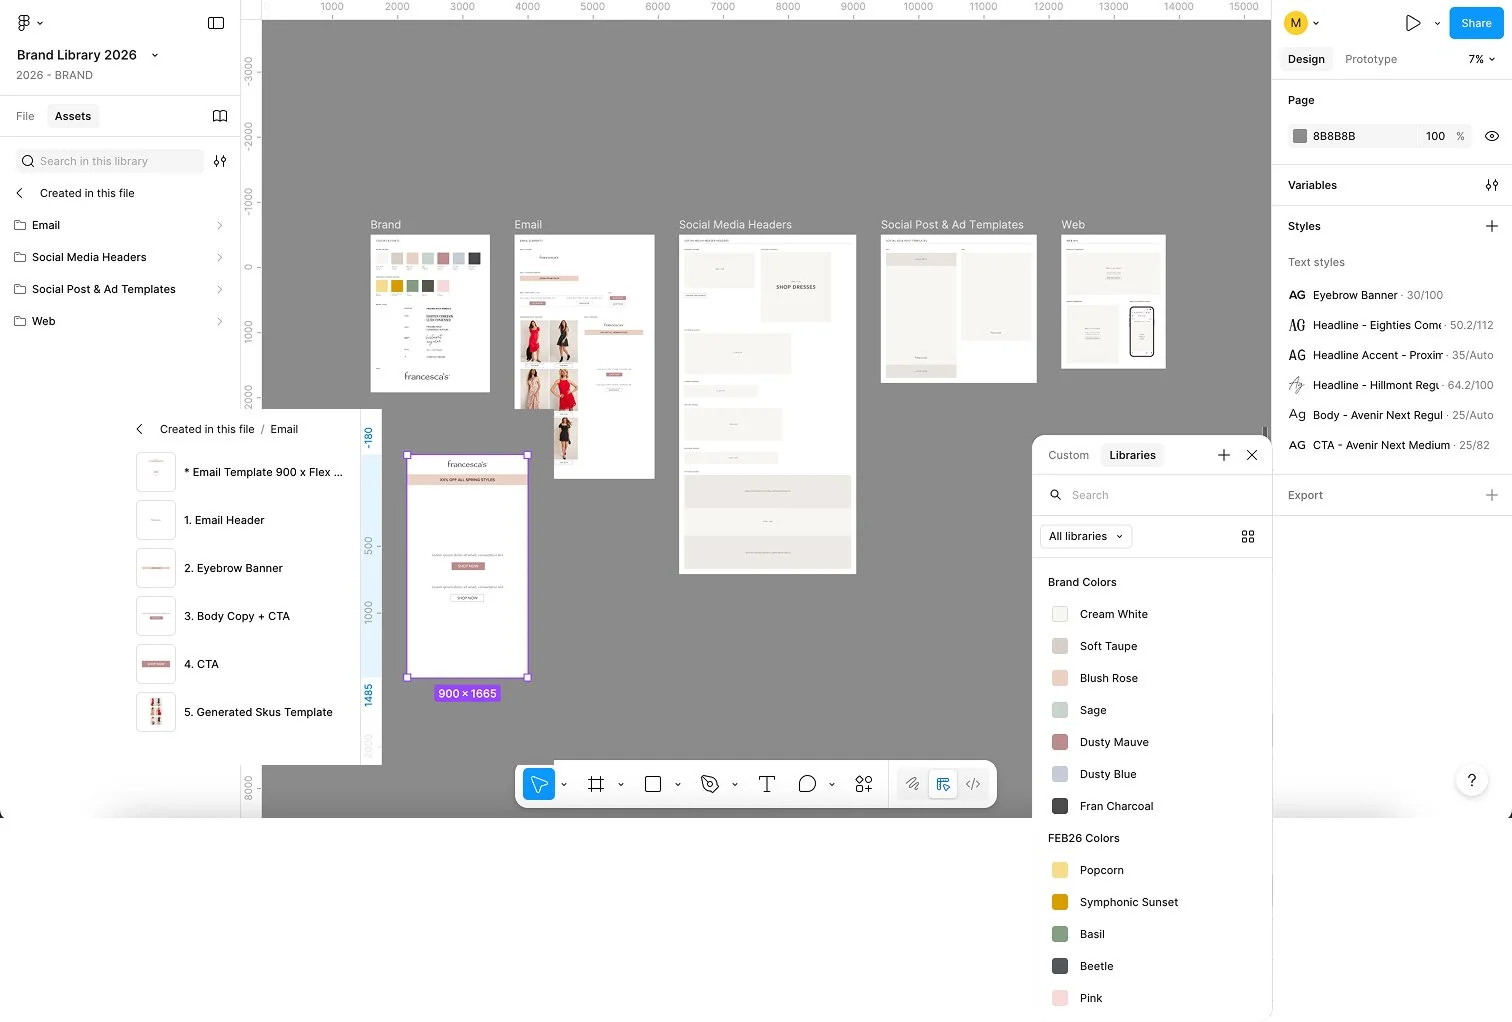Switch to the Custom tab in Libraries
The image size is (1512, 1022).
pyautogui.click(x=1068, y=455)
